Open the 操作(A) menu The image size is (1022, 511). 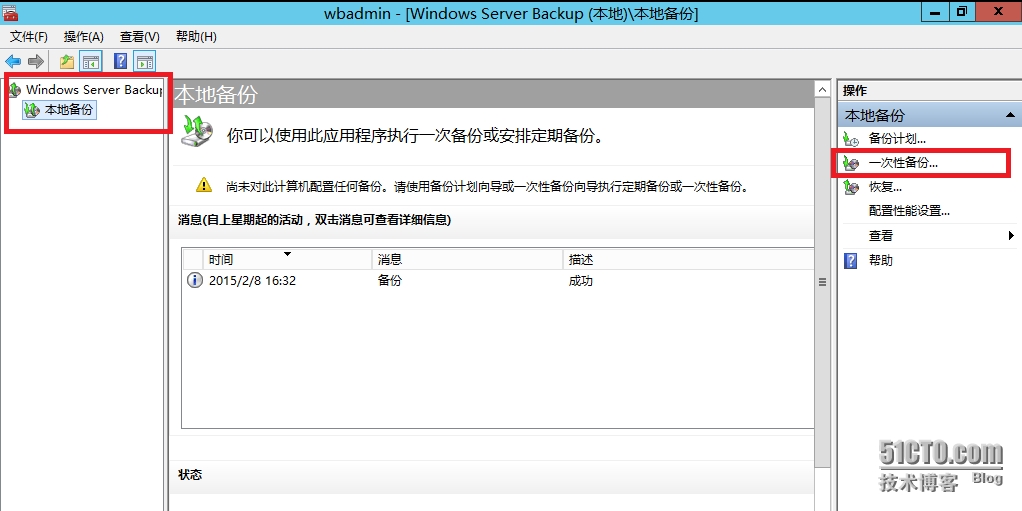point(83,36)
